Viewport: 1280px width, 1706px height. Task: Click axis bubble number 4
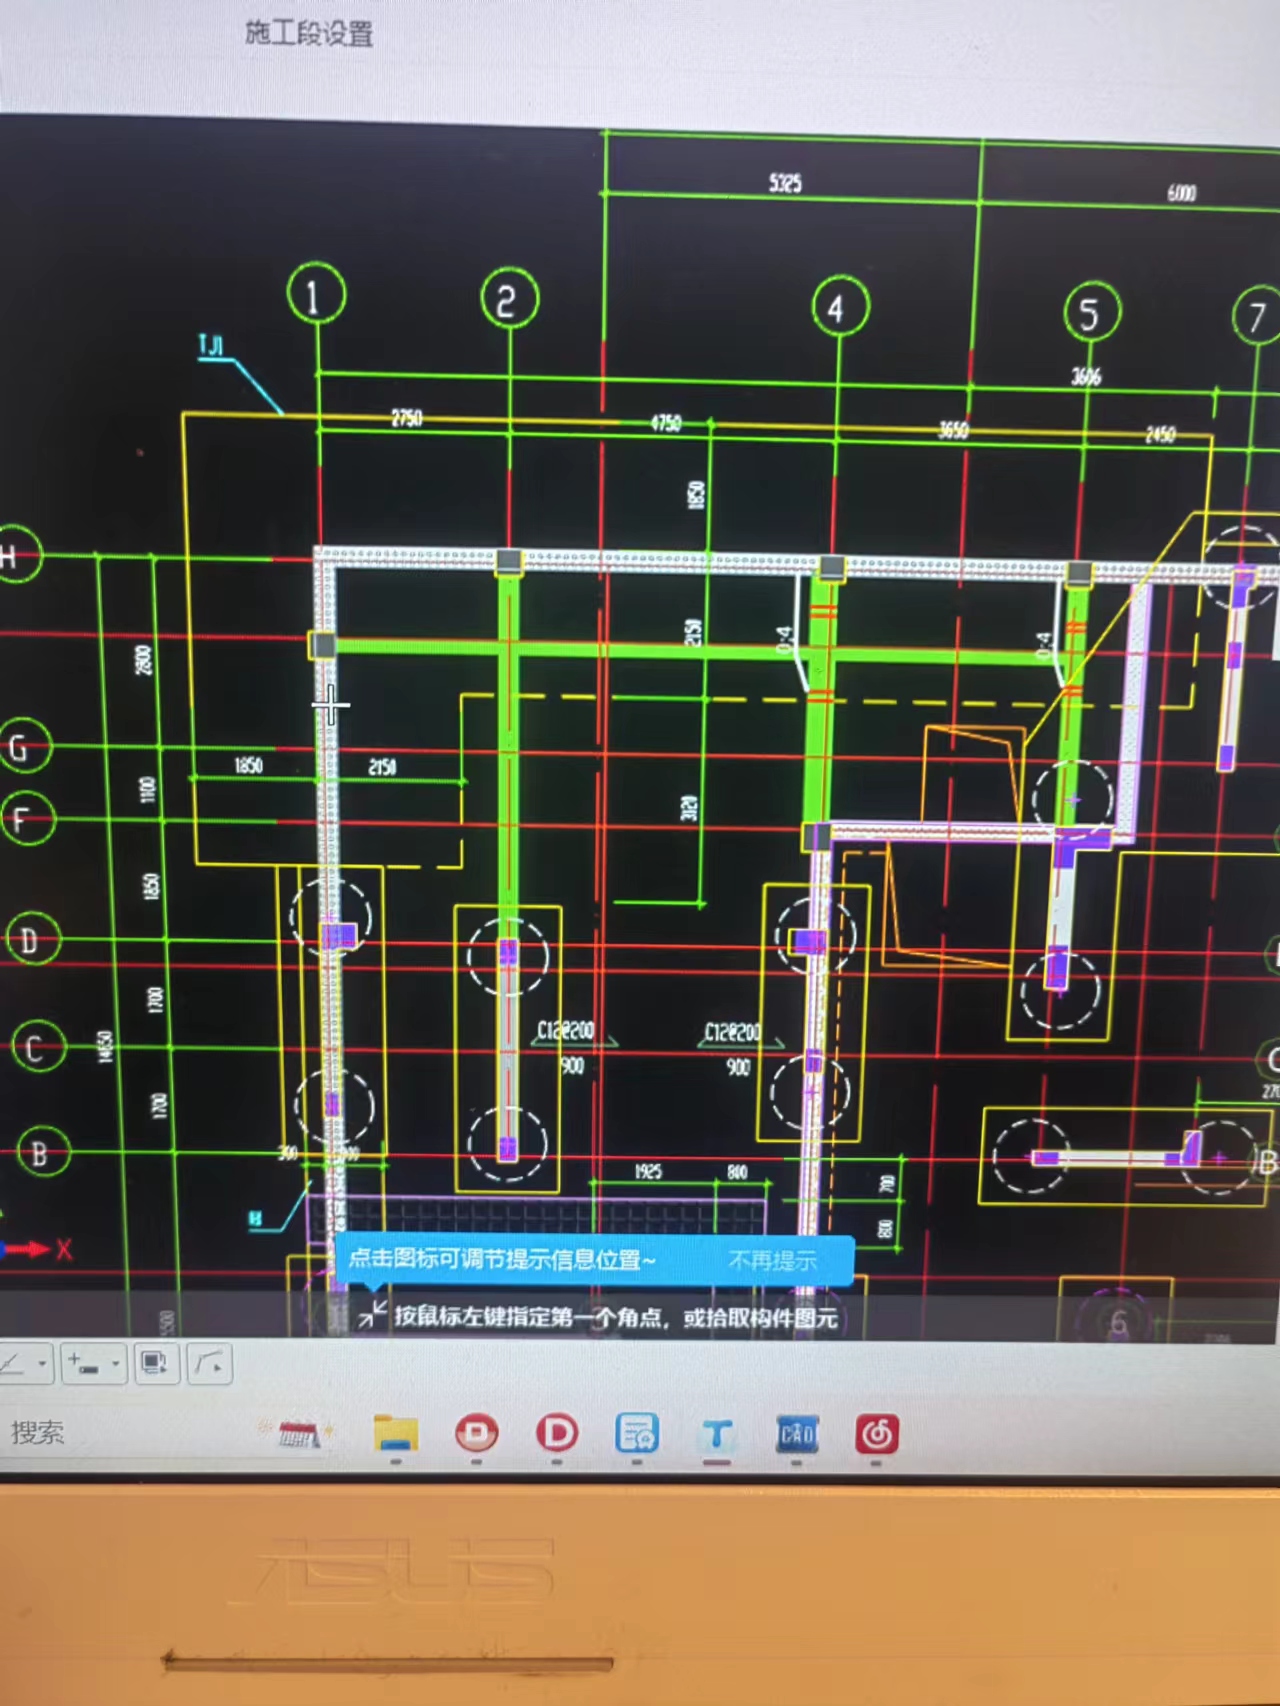click(840, 307)
